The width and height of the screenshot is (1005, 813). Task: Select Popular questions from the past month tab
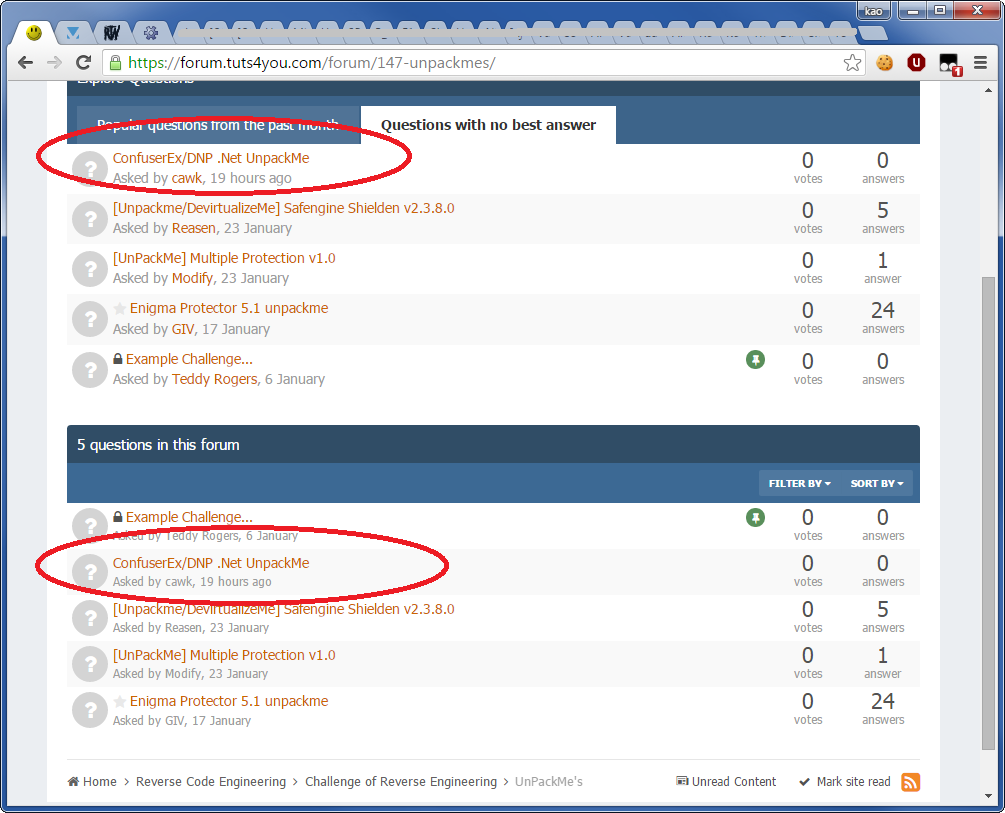coord(217,125)
